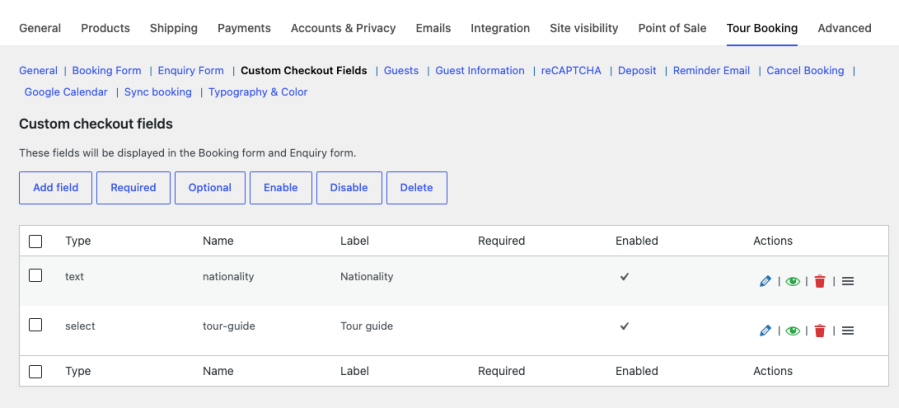Screen dimensions: 899x408
Task: Open the Deposit settings link
Action: click(638, 70)
